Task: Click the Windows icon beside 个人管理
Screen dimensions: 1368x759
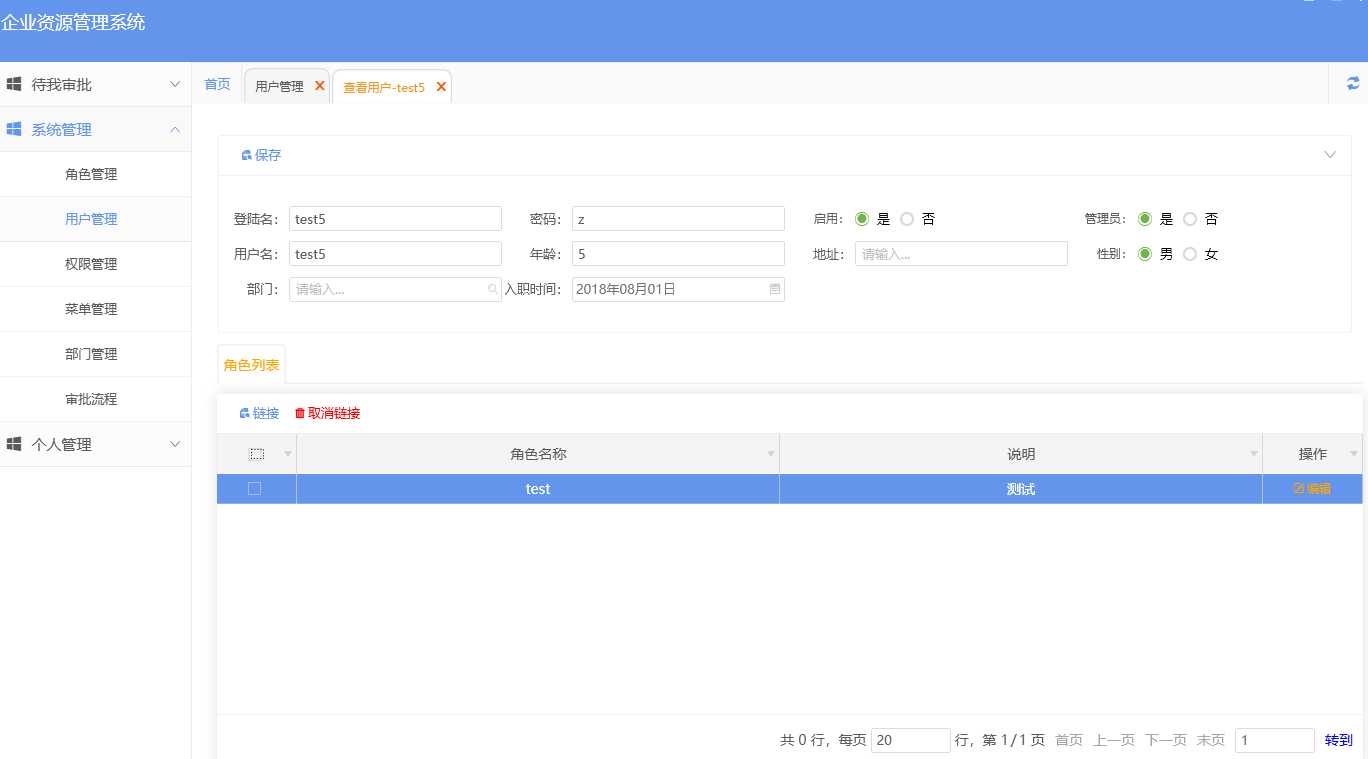Action: coord(14,444)
